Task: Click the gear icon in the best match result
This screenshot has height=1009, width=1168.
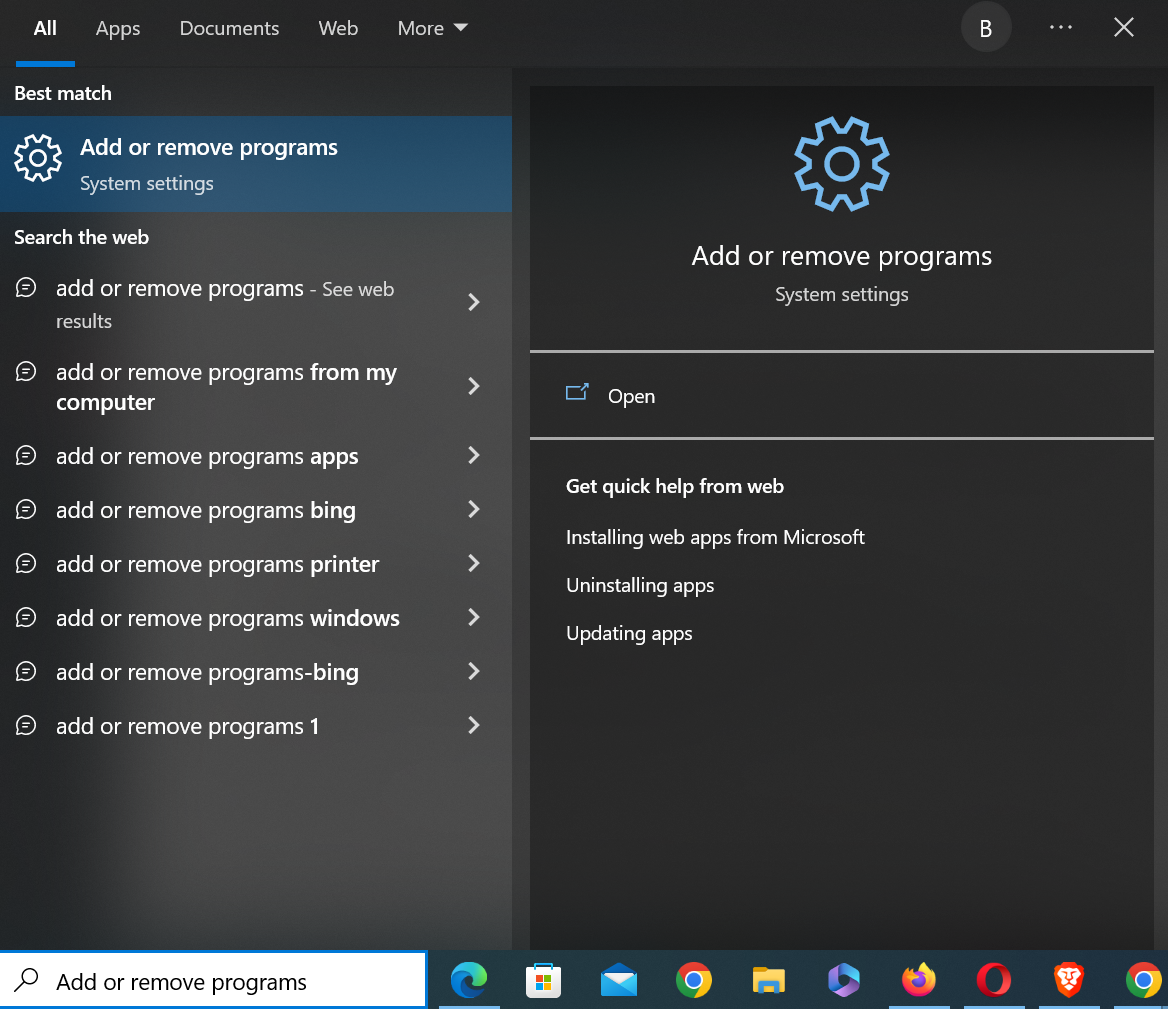Action: [x=37, y=158]
